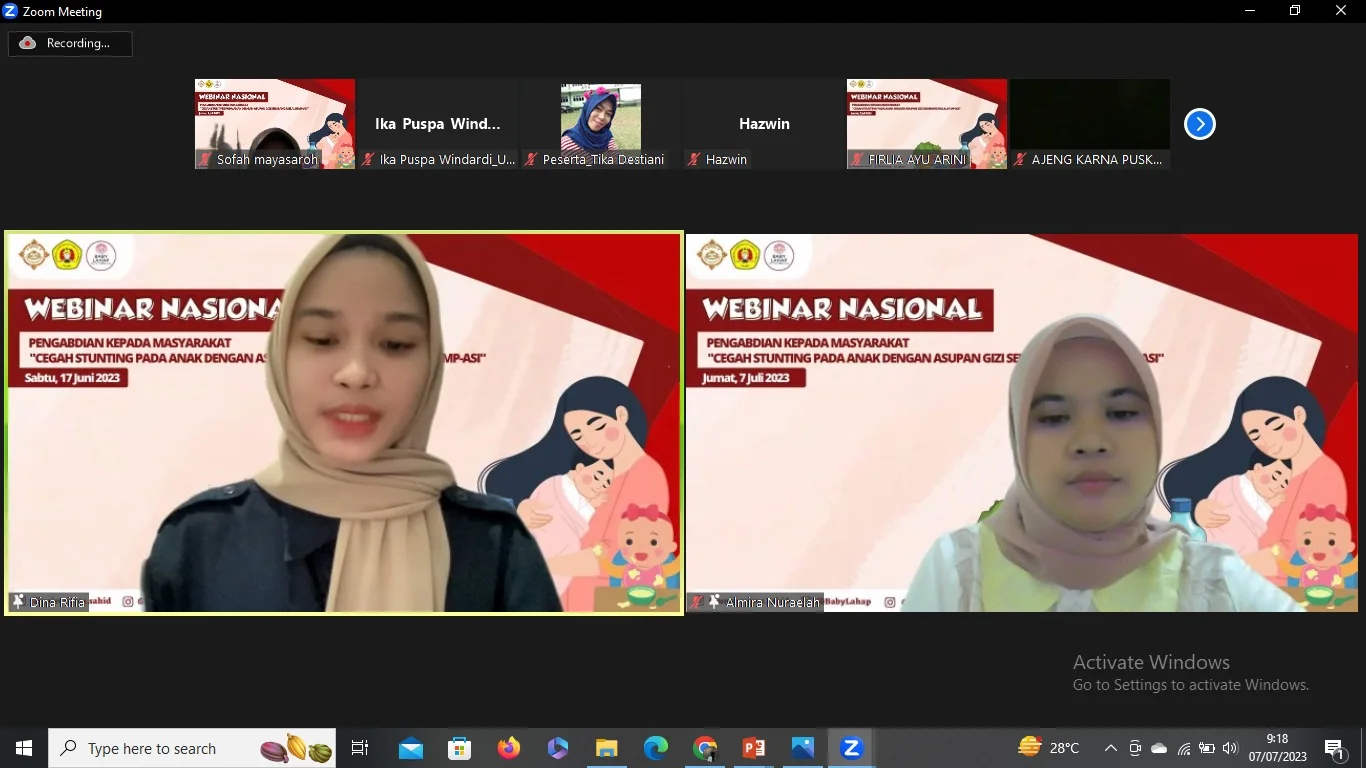
Task: Open the 28°C weather widget
Action: (x=1049, y=748)
